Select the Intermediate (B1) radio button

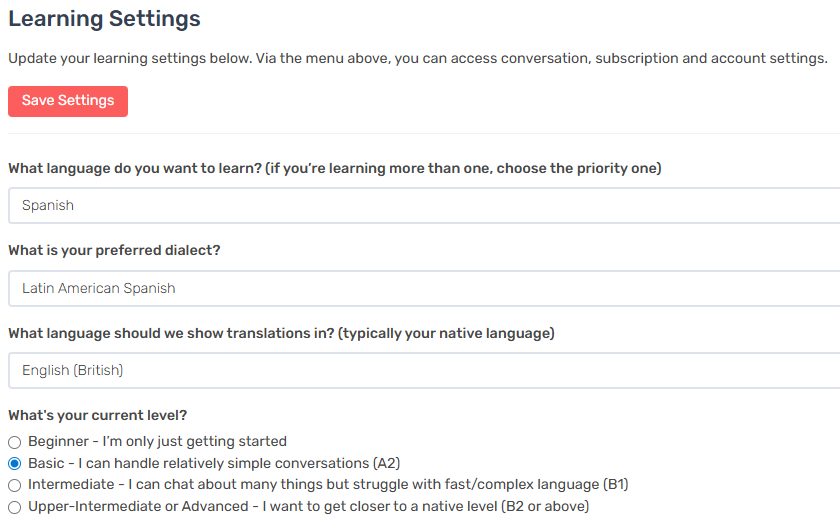pos(15,485)
